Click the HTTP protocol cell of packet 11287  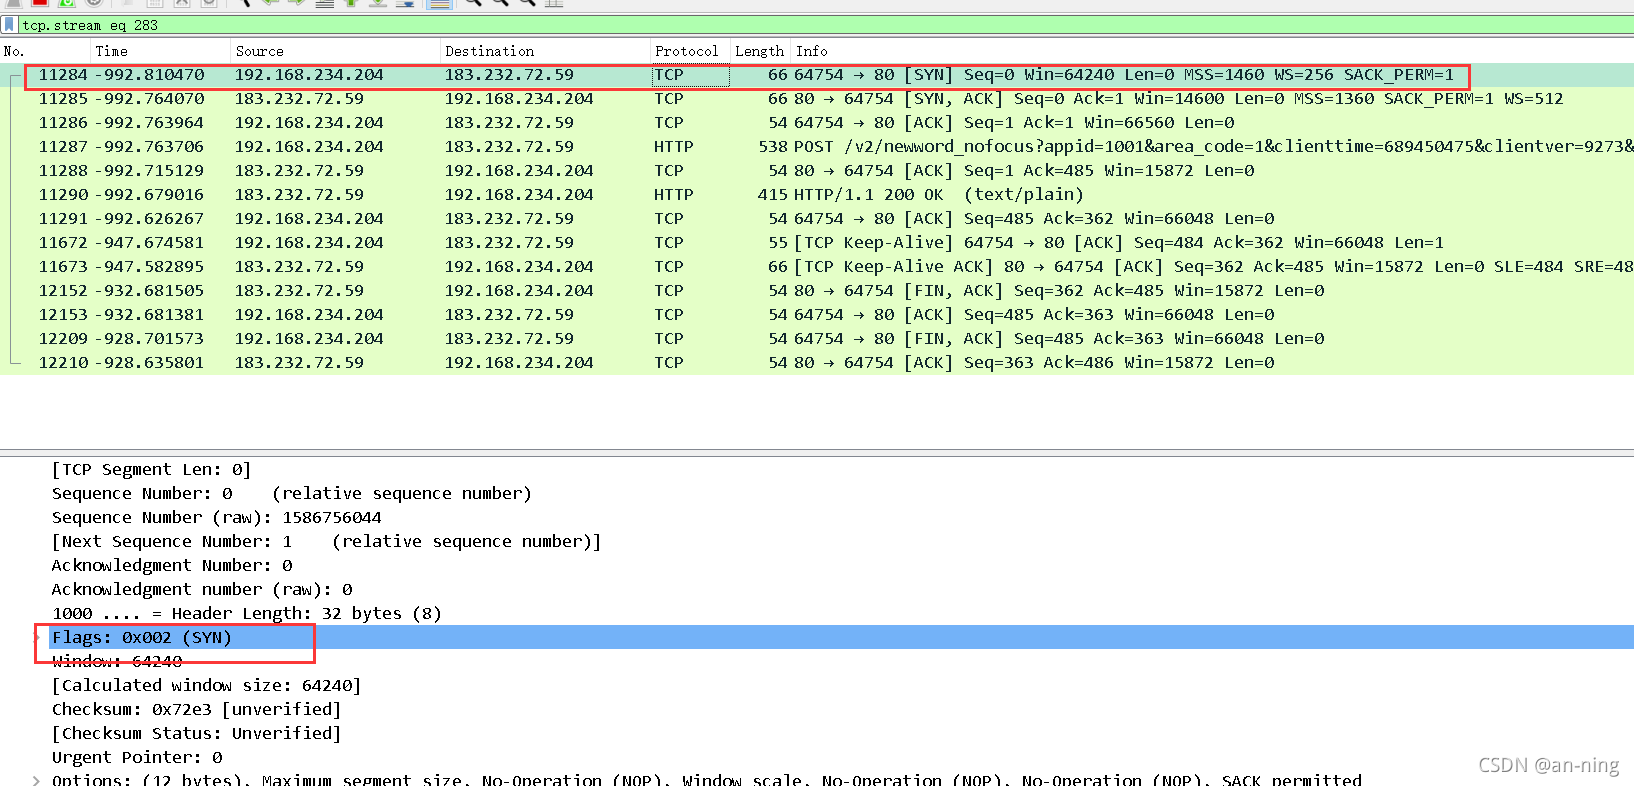673,147
